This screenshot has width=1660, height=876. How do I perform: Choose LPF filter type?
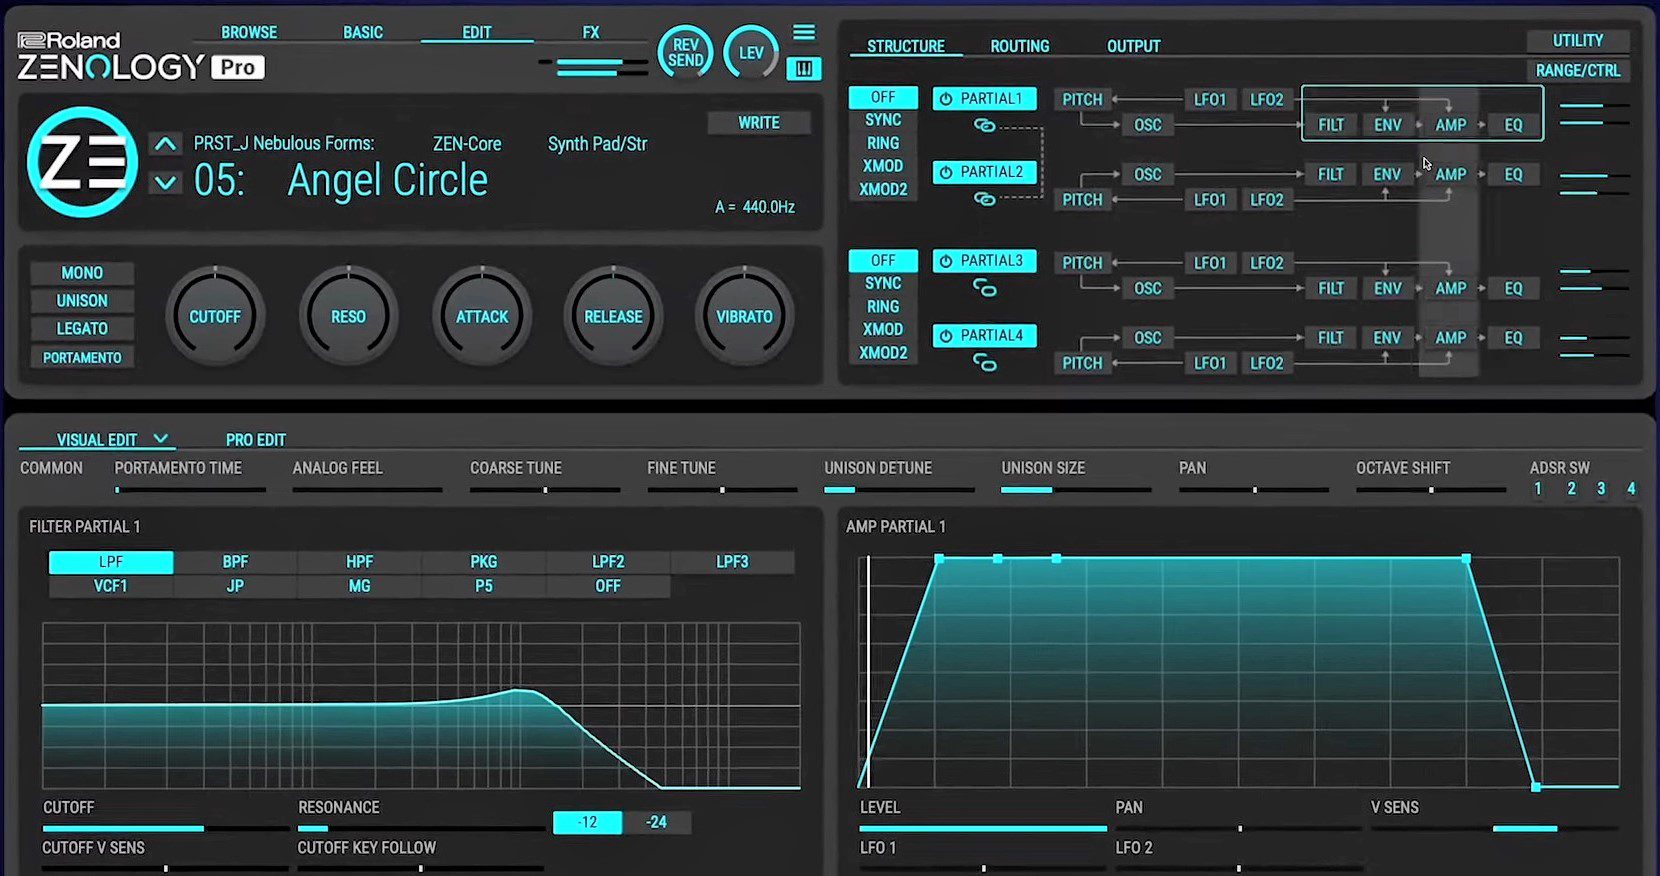pos(111,562)
